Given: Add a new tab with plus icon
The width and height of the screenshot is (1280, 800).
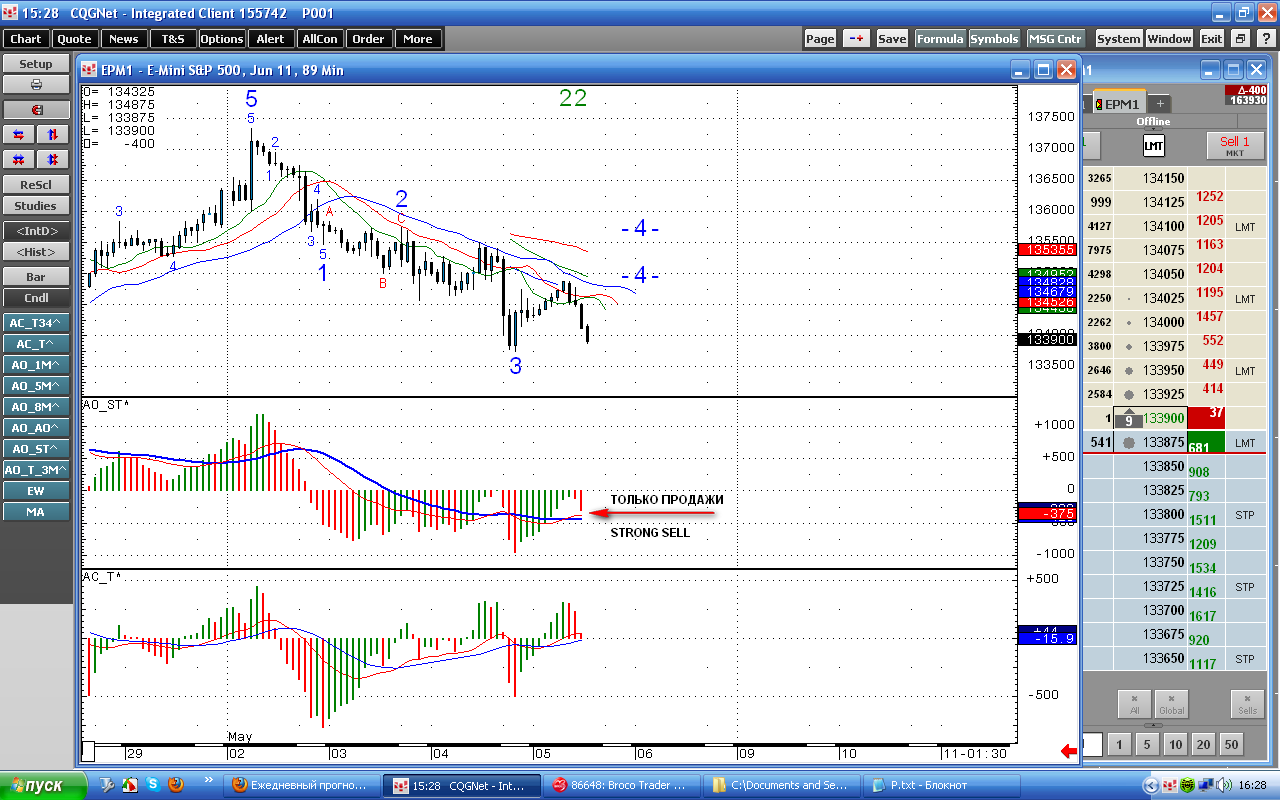Looking at the screenshot, I should pos(1160,104).
